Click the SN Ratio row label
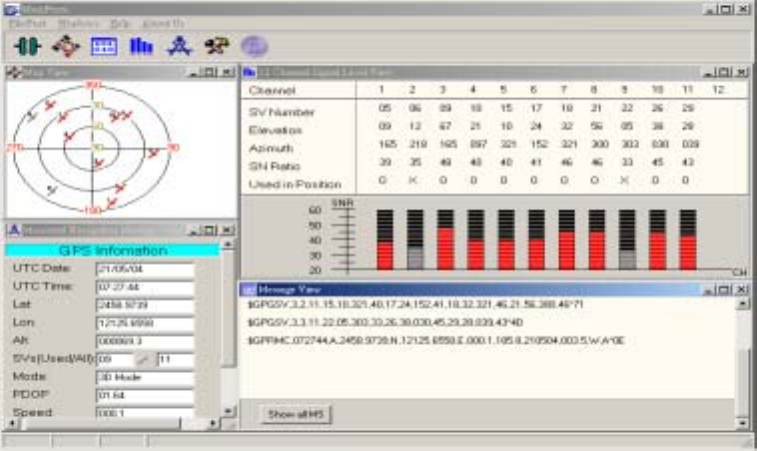This screenshot has width=757, height=451. tap(274, 166)
